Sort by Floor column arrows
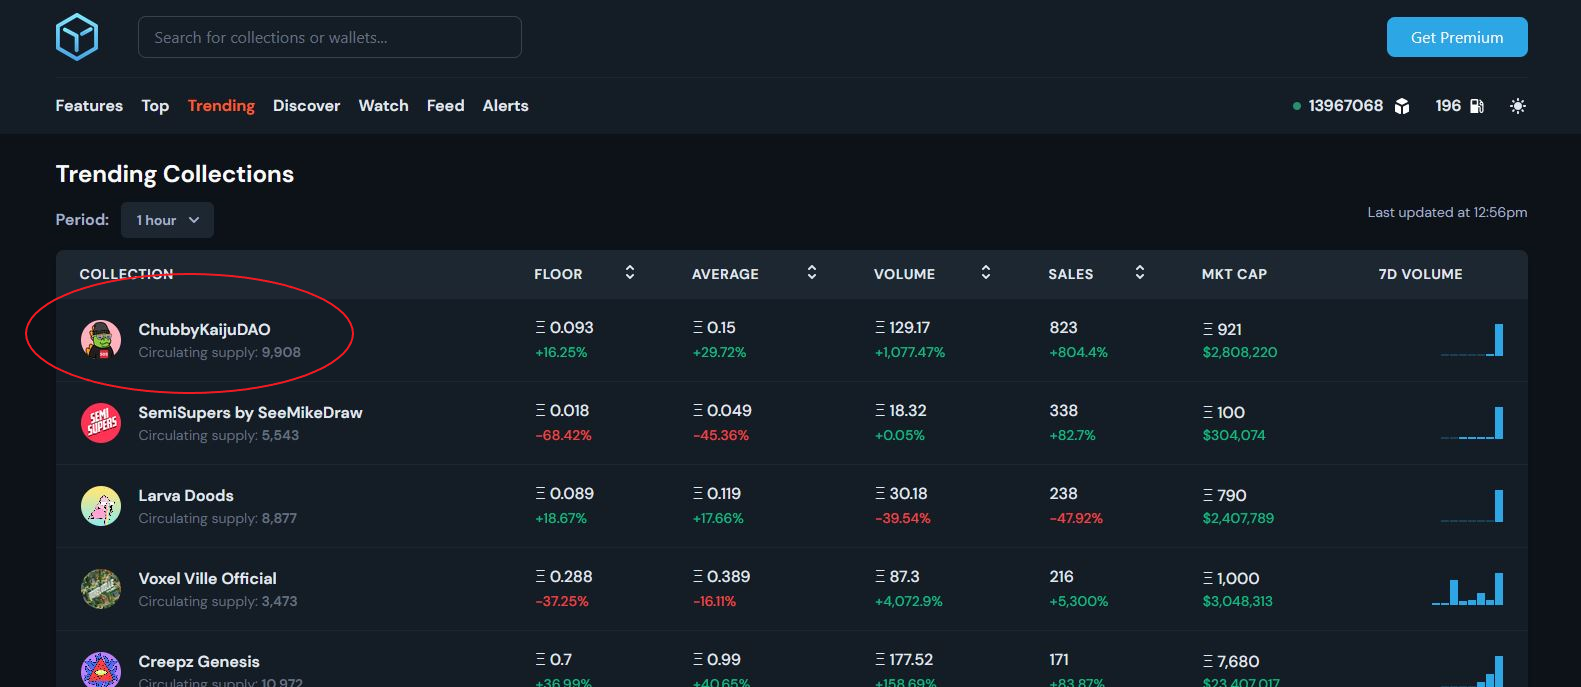 click(630, 272)
